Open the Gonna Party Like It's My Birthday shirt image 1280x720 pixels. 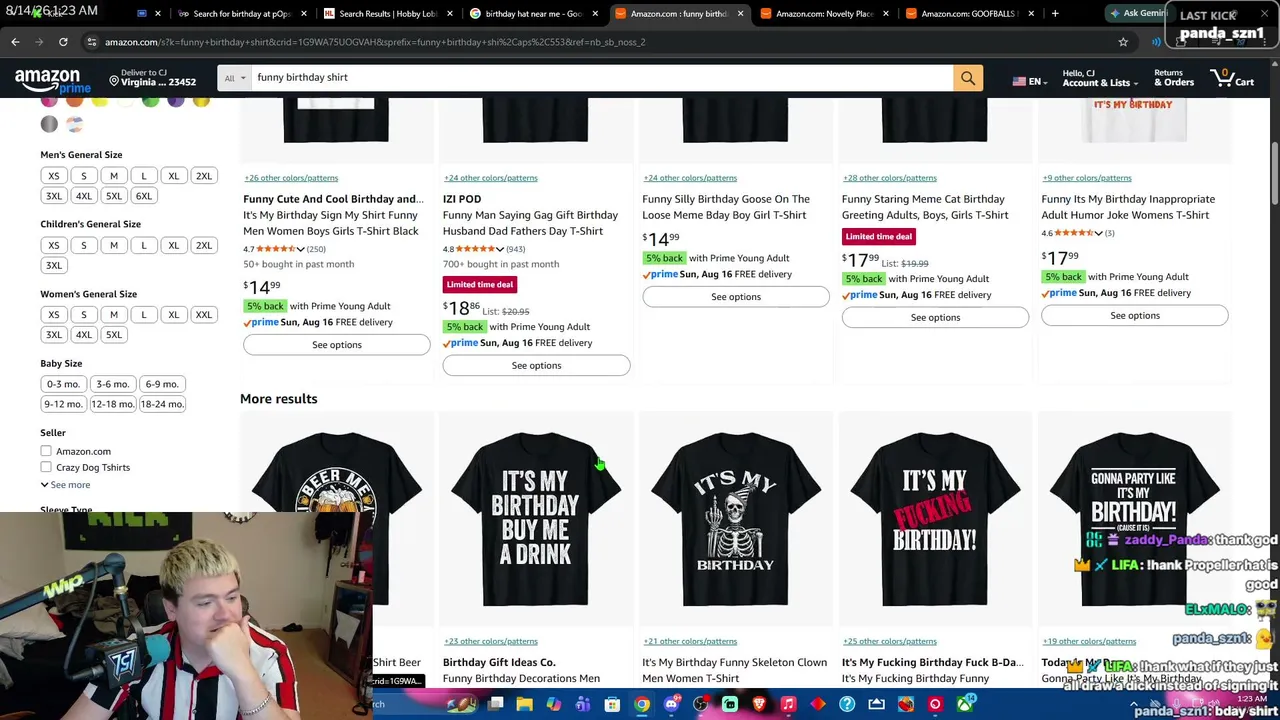[1135, 520]
